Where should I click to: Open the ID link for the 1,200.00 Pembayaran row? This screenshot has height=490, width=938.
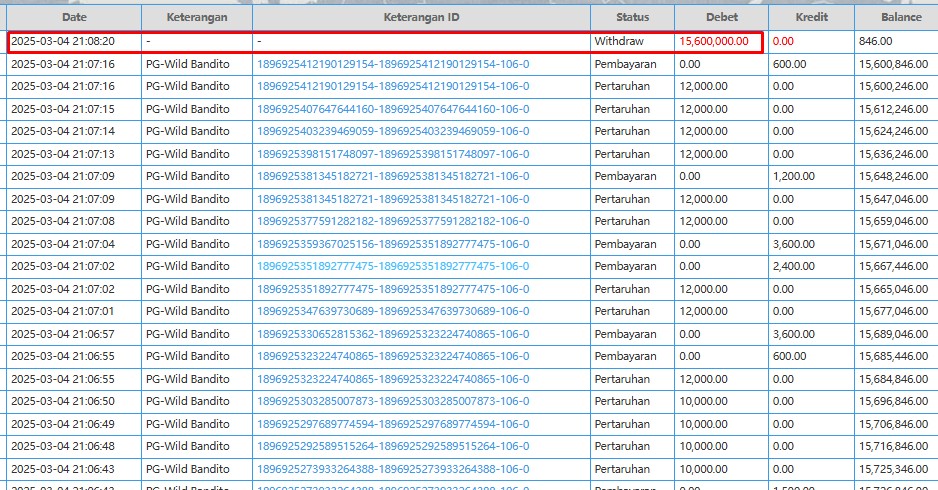pos(393,176)
